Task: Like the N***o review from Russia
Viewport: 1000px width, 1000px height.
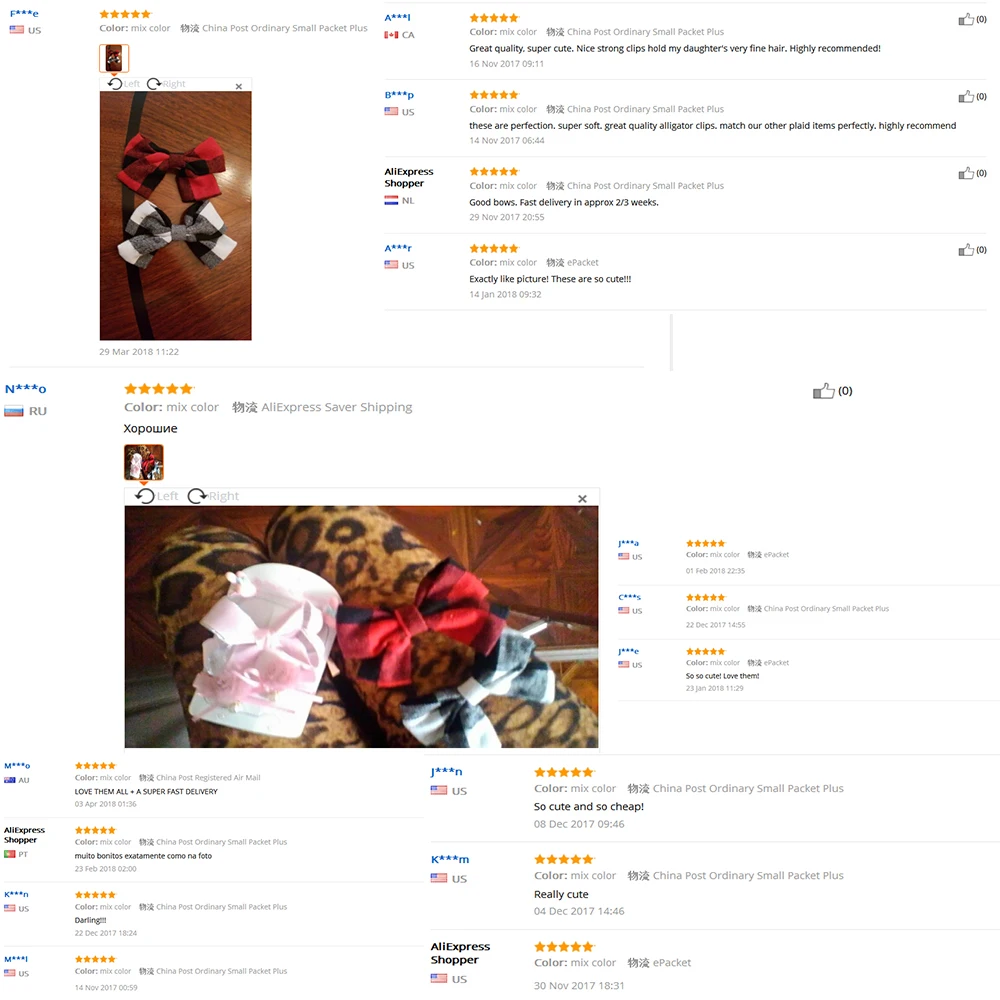Action: [823, 390]
